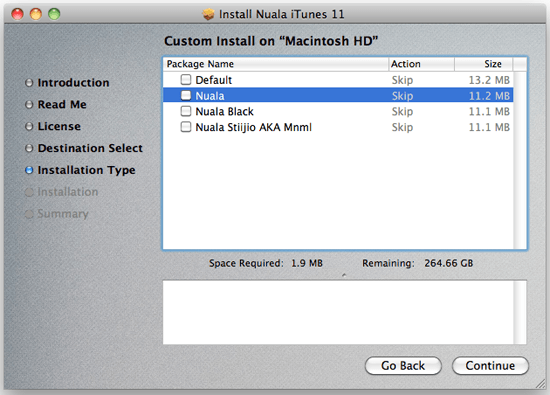The image size is (550, 395).
Task: Select the Nuala Stiijio AKA Mnml row name
Action: click(x=254, y=127)
